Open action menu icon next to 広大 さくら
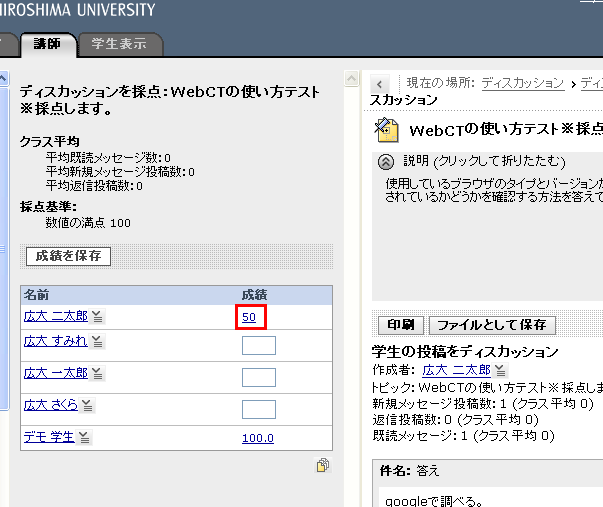The height and width of the screenshot is (507, 603). click(x=87, y=405)
